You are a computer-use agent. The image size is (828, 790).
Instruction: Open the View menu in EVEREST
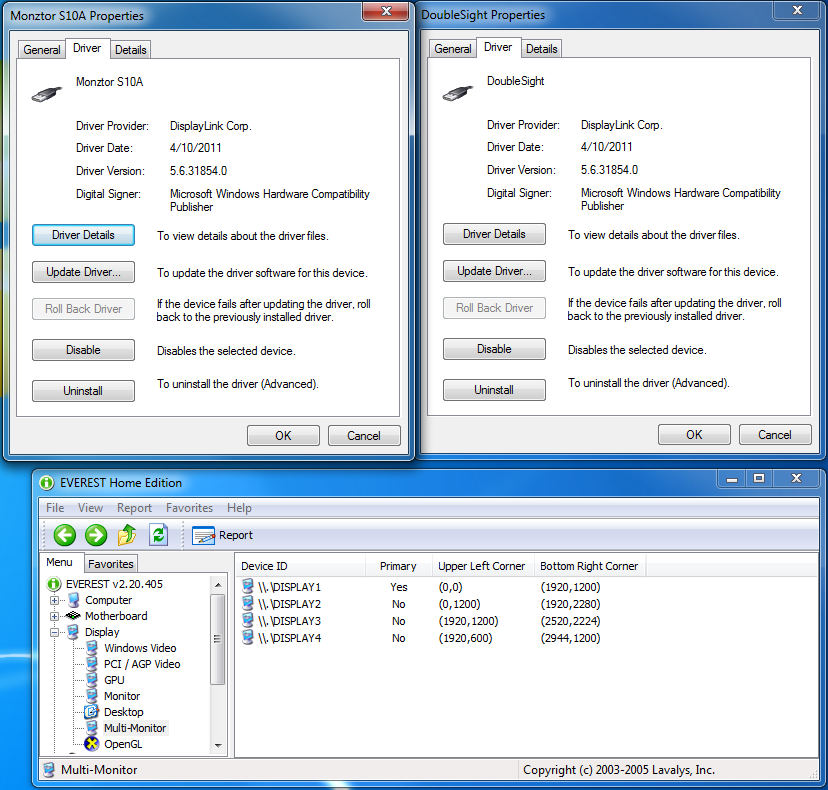tap(90, 507)
